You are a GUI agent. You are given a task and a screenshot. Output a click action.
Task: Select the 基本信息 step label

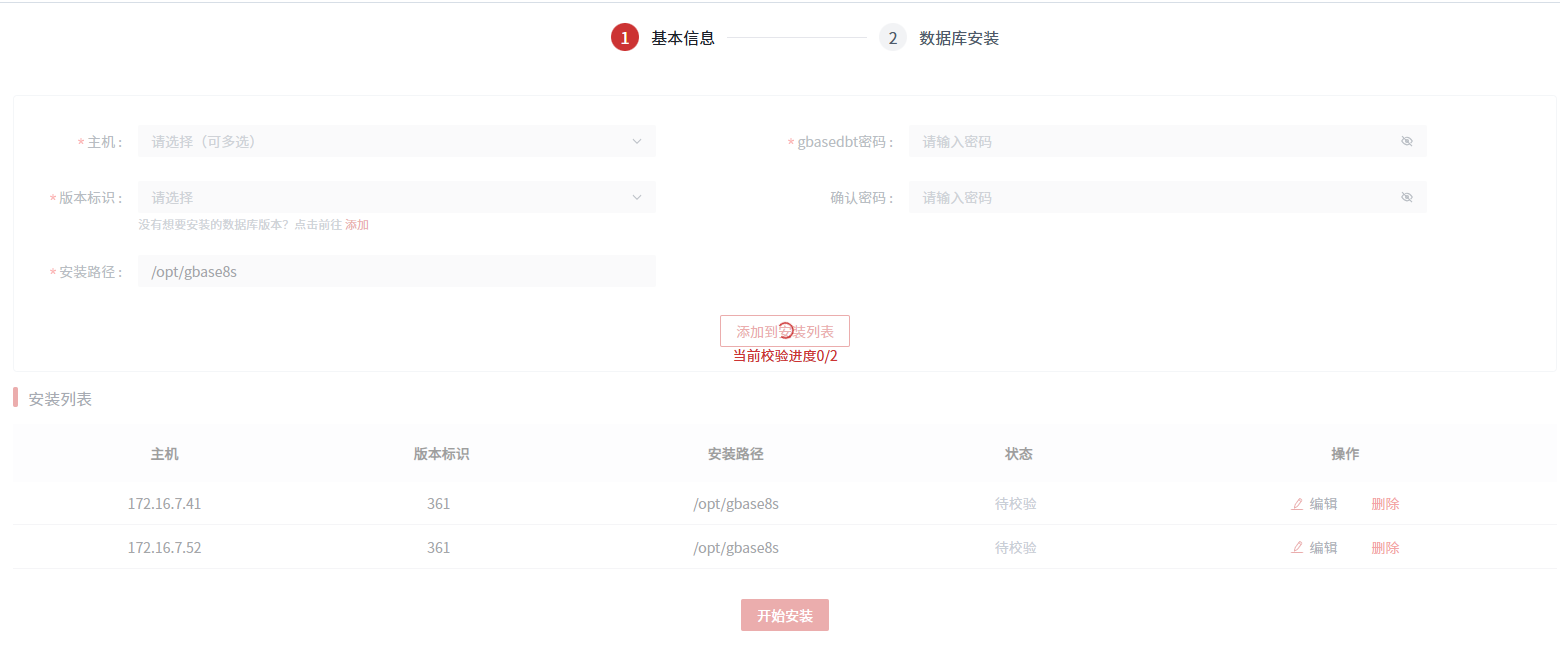point(683,39)
